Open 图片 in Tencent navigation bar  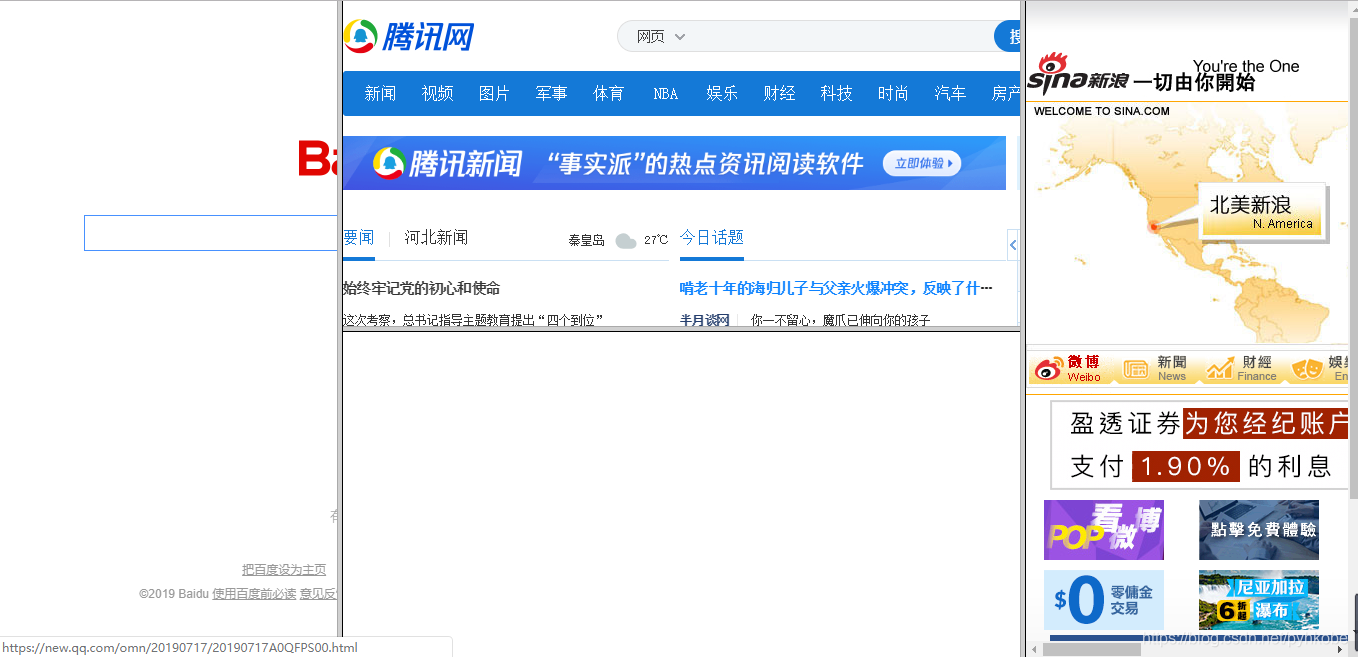click(x=494, y=94)
